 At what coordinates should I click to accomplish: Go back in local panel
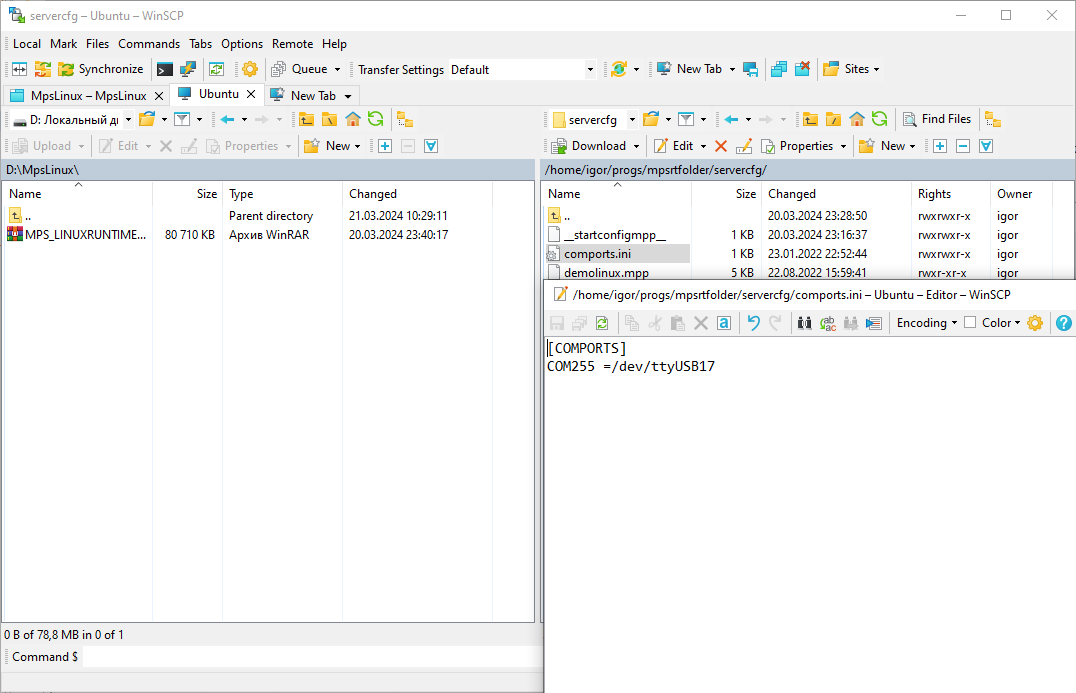[x=228, y=120]
